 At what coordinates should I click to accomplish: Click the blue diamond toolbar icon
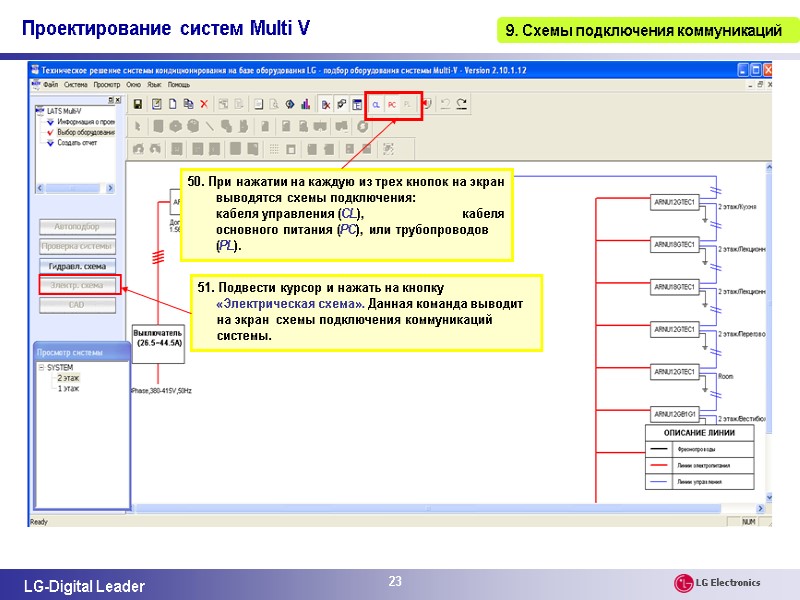(x=290, y=105)
